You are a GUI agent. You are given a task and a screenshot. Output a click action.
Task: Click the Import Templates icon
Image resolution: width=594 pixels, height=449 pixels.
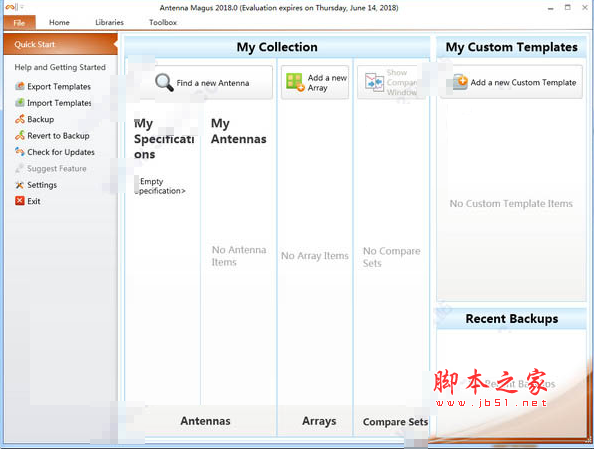point(20,103)
